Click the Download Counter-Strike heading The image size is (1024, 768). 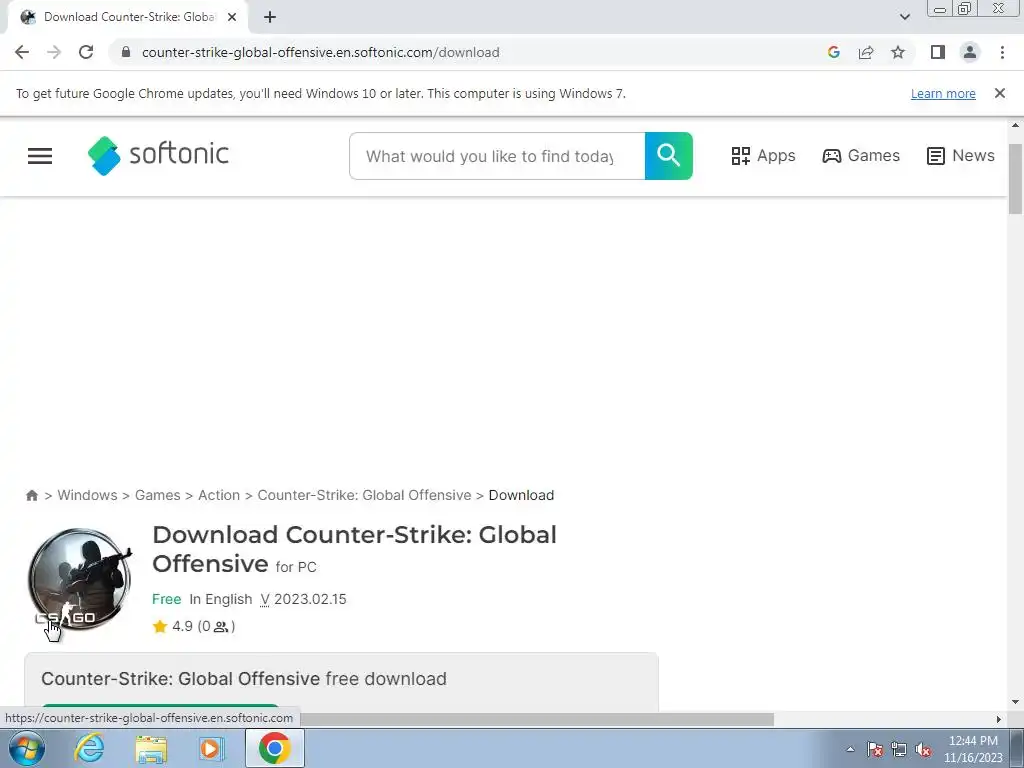click(355, 549)
